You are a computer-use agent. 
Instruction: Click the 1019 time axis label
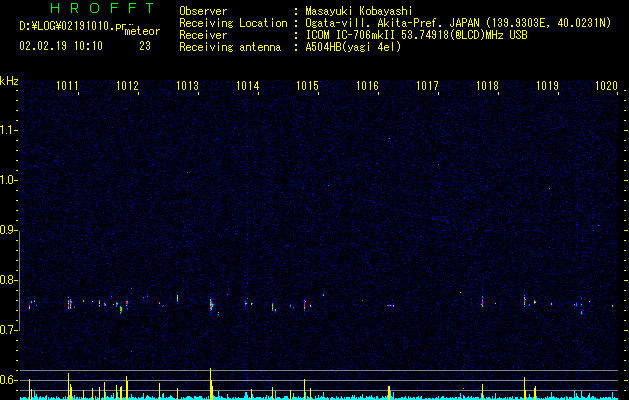(548, 86)
